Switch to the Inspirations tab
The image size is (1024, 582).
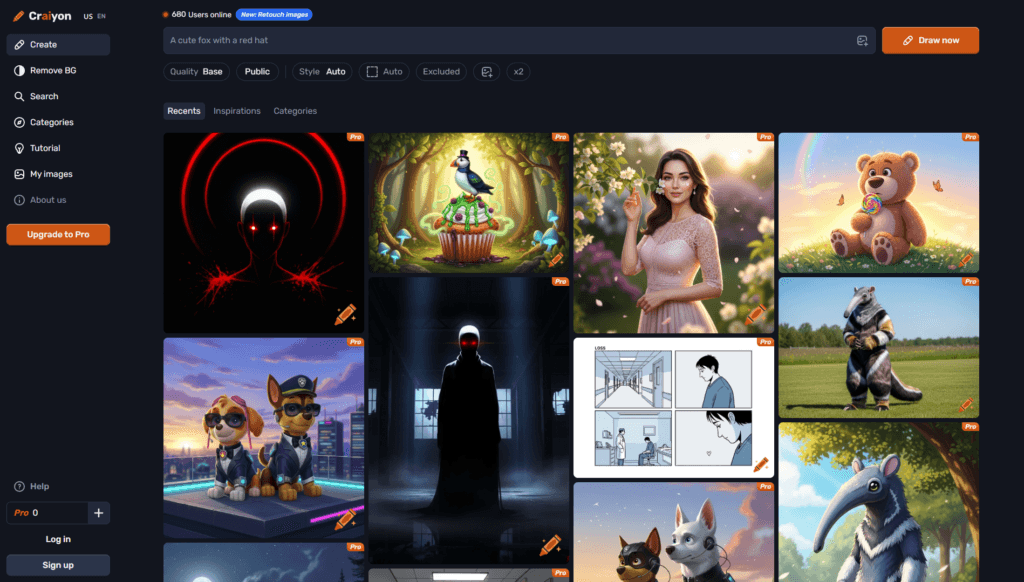coord(236,111)
